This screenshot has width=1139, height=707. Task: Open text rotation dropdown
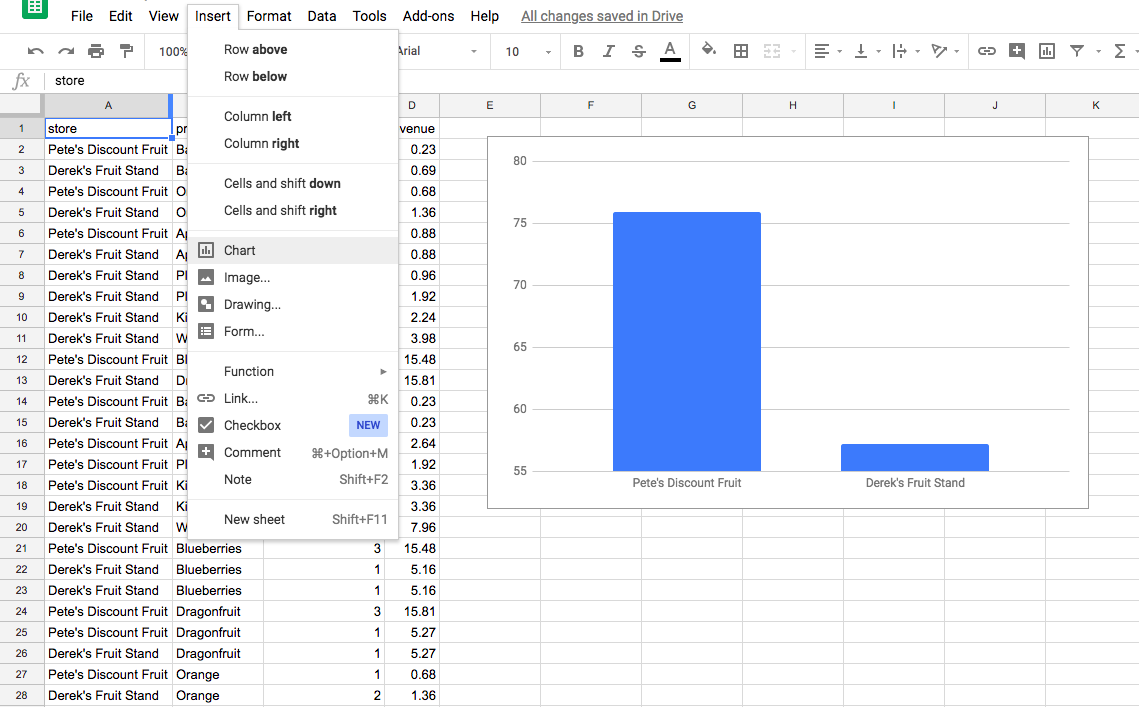[x=945, y=51]
